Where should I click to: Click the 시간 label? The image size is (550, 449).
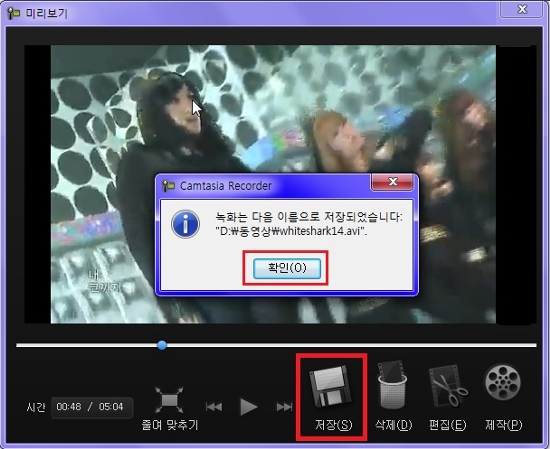[x=36, y=407]
